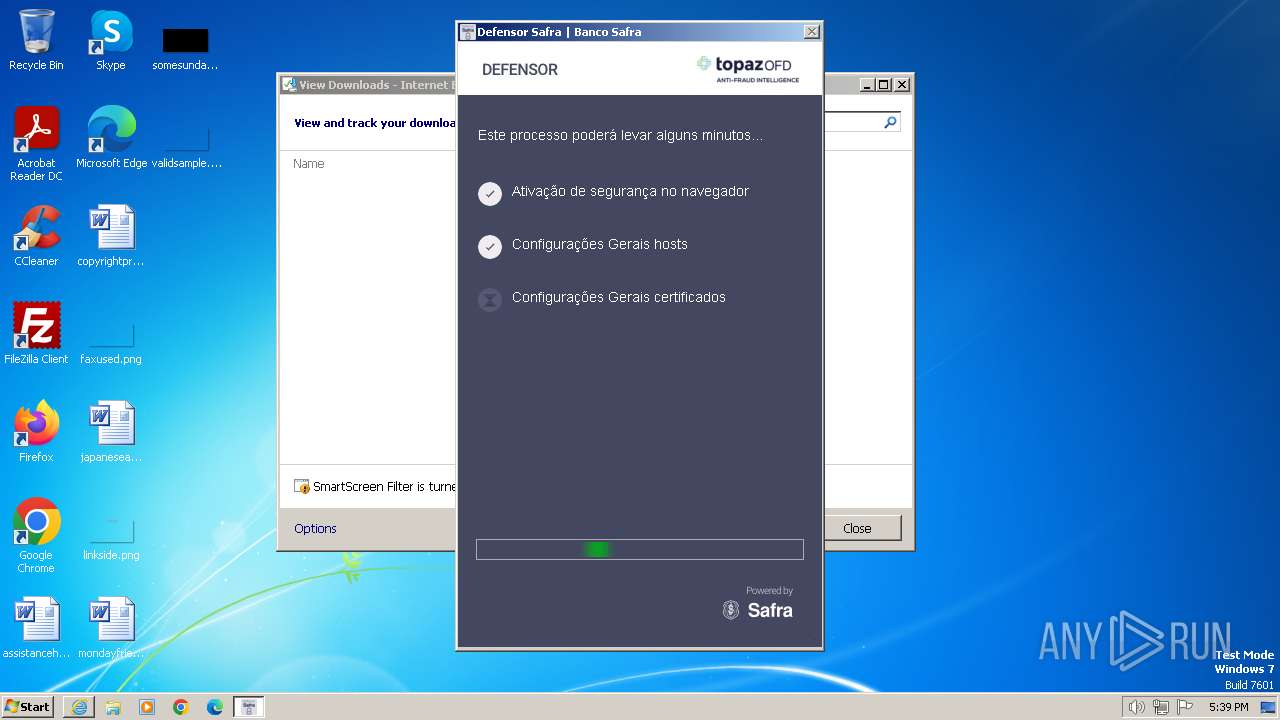1280x720 pixels.
Task: Click the 'Configurações Gerais hosts' checkmark
Action: [490, 246]
